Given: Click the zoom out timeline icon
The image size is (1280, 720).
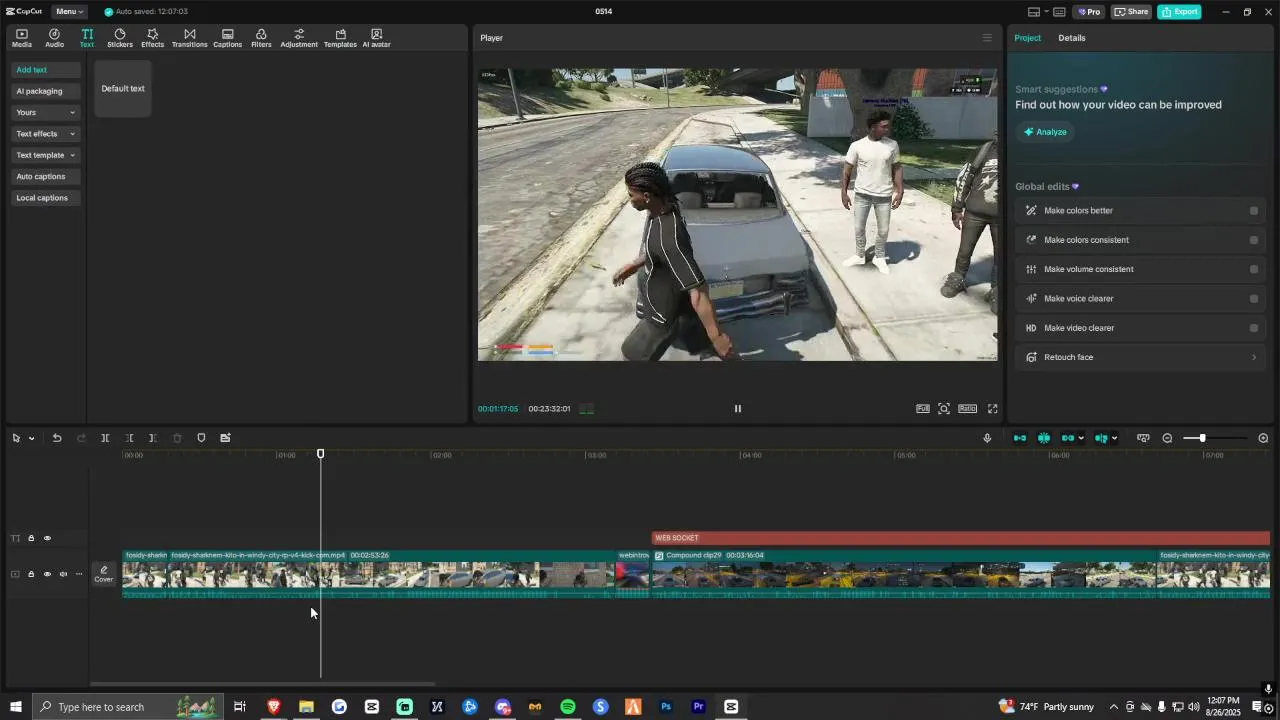Looking at the screenshot, I should pos(1167,438).
